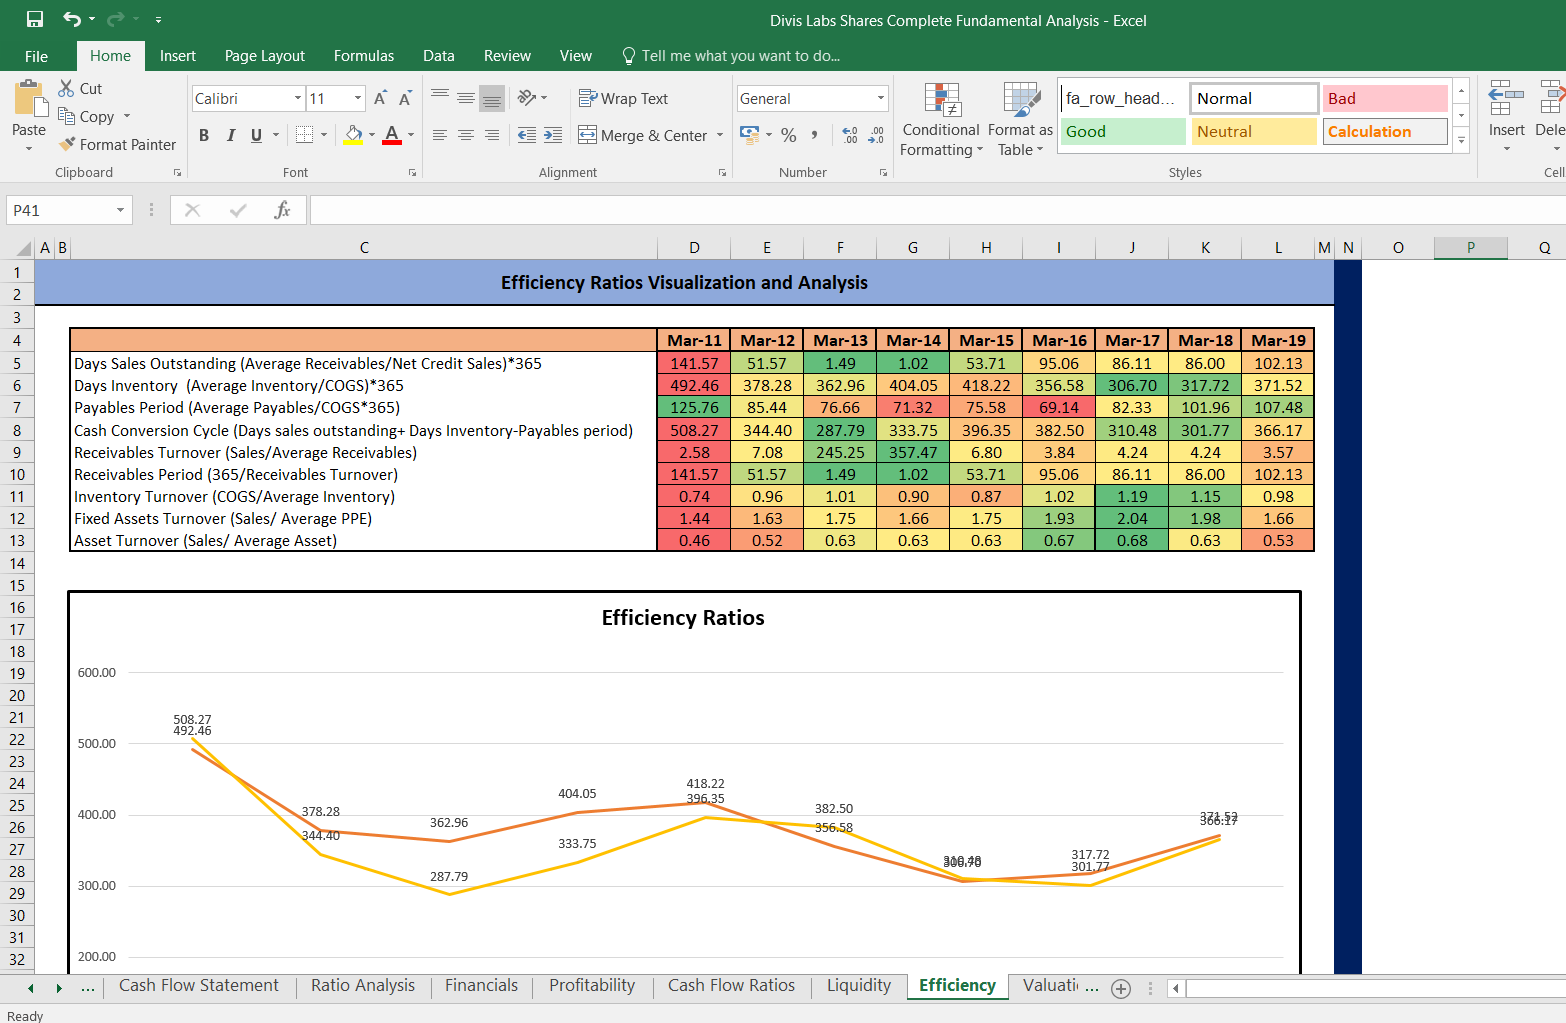The image size is (1566, 1023).
Task: Undo the last action
Action: coord(72,19)
